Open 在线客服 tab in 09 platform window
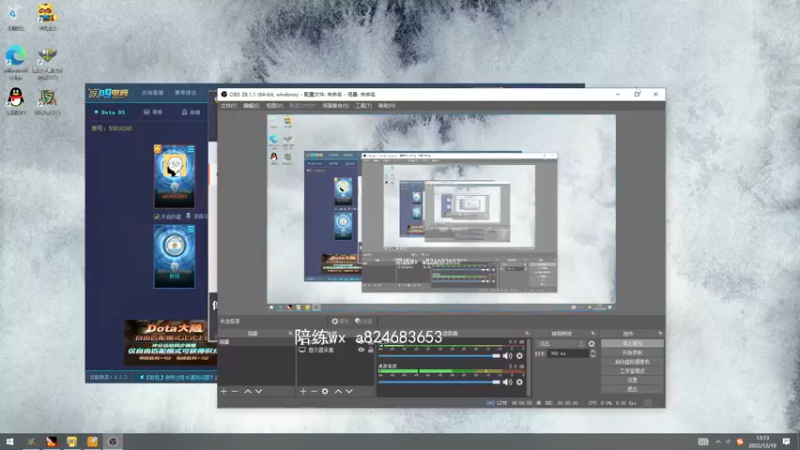The width and height of the screenshot is (800, 450). point(152,93)
